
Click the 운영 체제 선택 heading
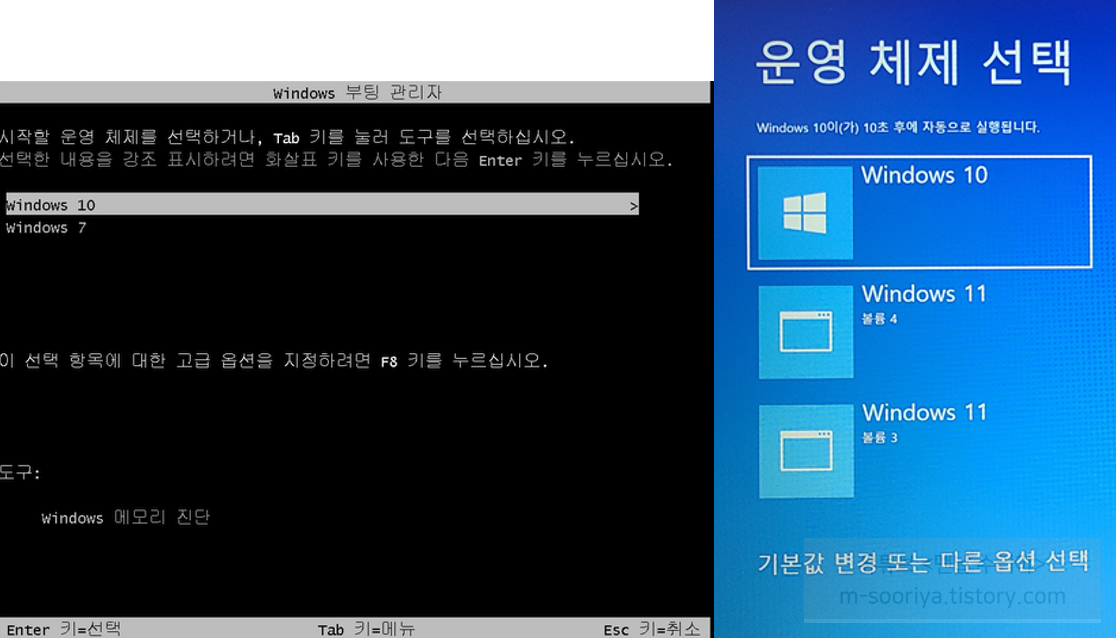914,62
